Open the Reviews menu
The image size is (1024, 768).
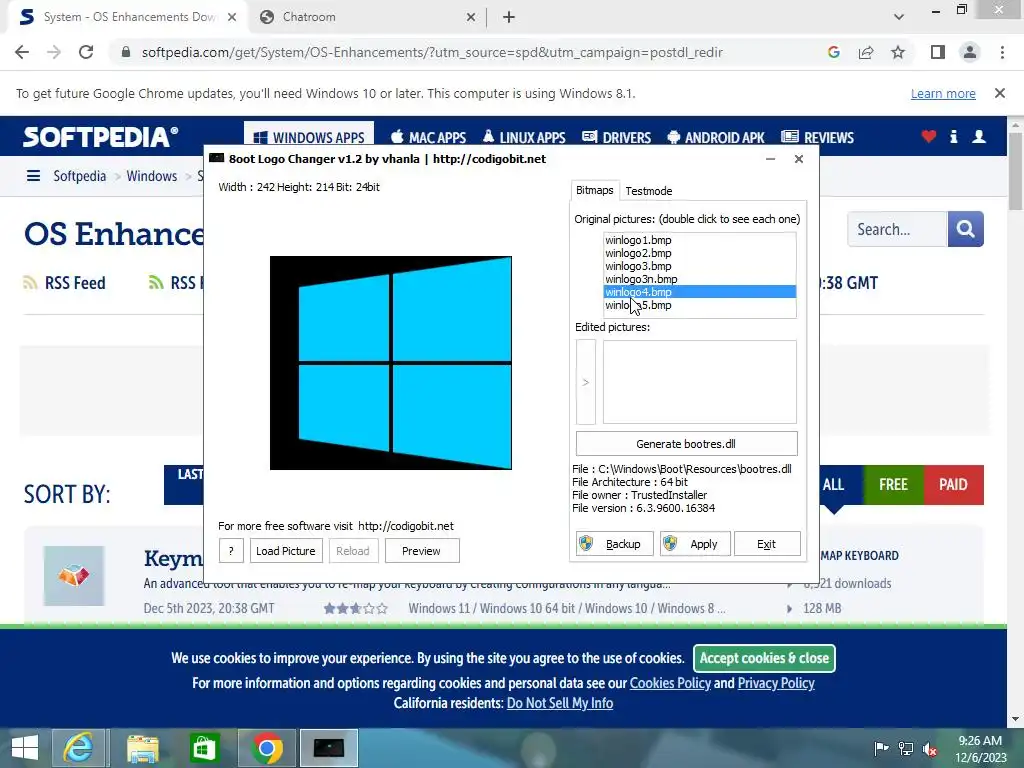818,137
